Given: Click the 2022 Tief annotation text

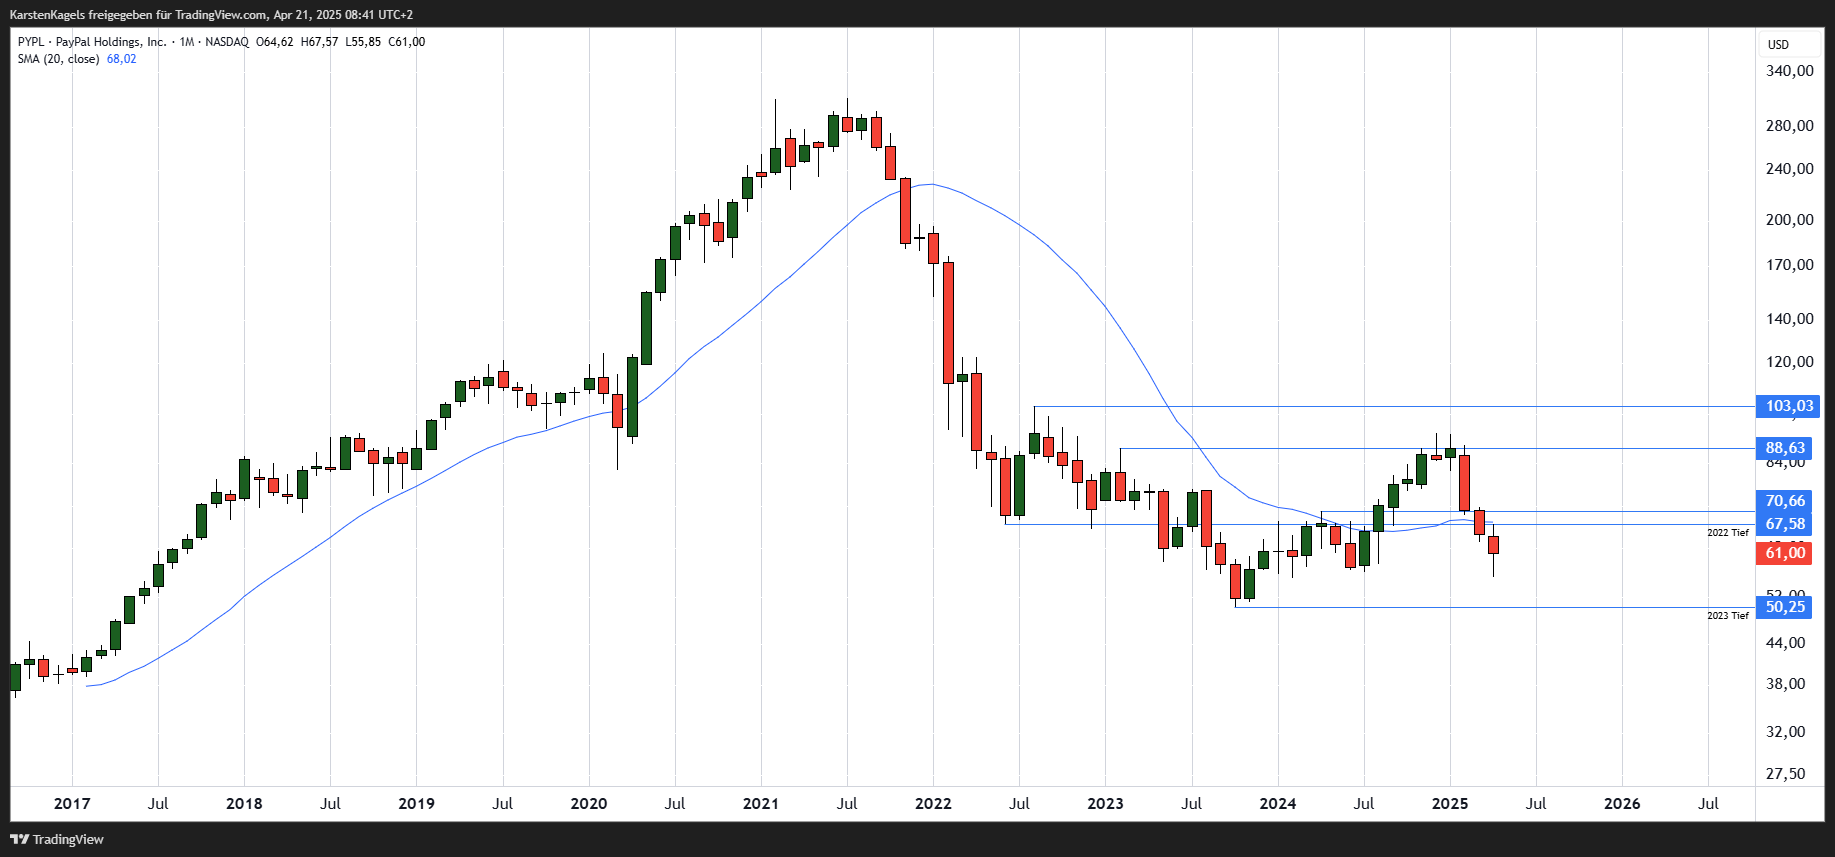Looking at the screenshot, I should (x=1728, y=533).
